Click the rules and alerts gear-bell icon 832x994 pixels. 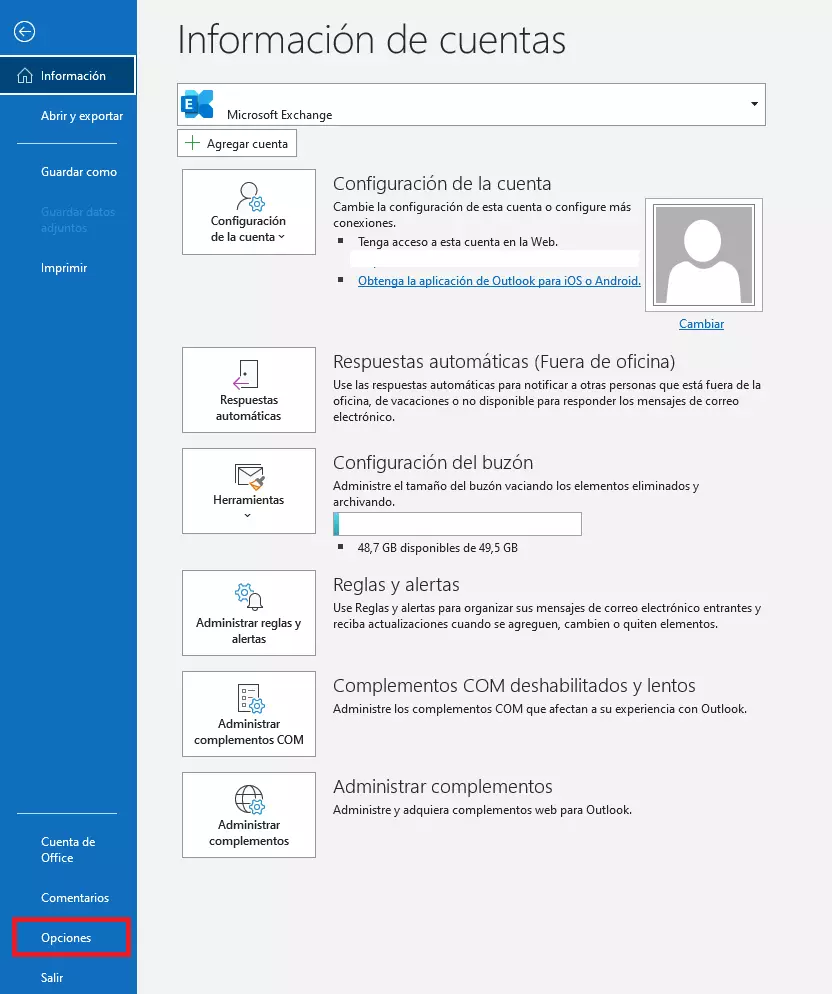pyautogui.click(x=249, y=597)
